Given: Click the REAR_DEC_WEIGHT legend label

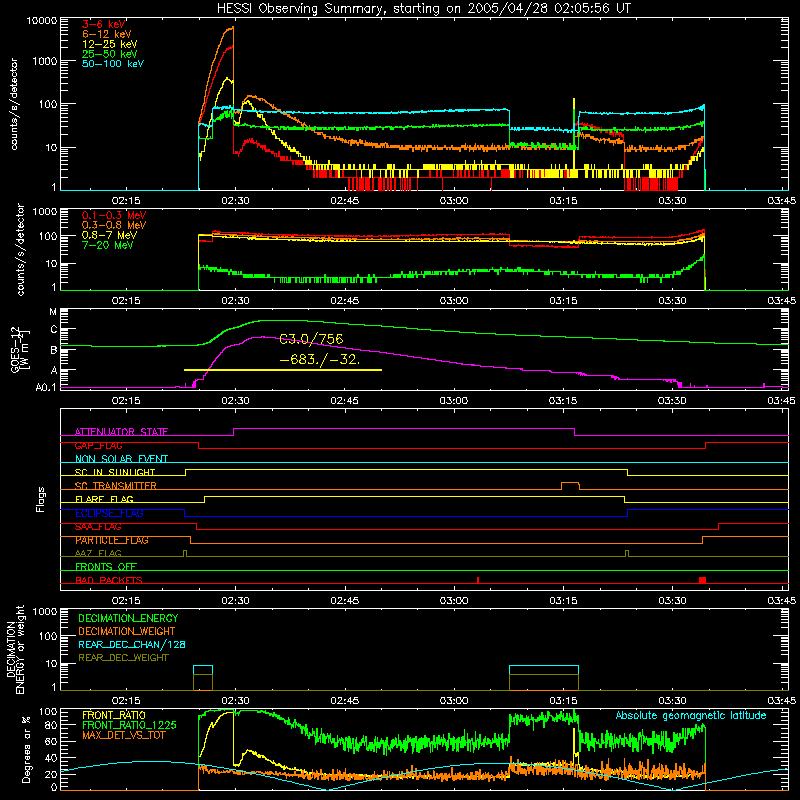Looking at the screenshot, I should 123,658.
